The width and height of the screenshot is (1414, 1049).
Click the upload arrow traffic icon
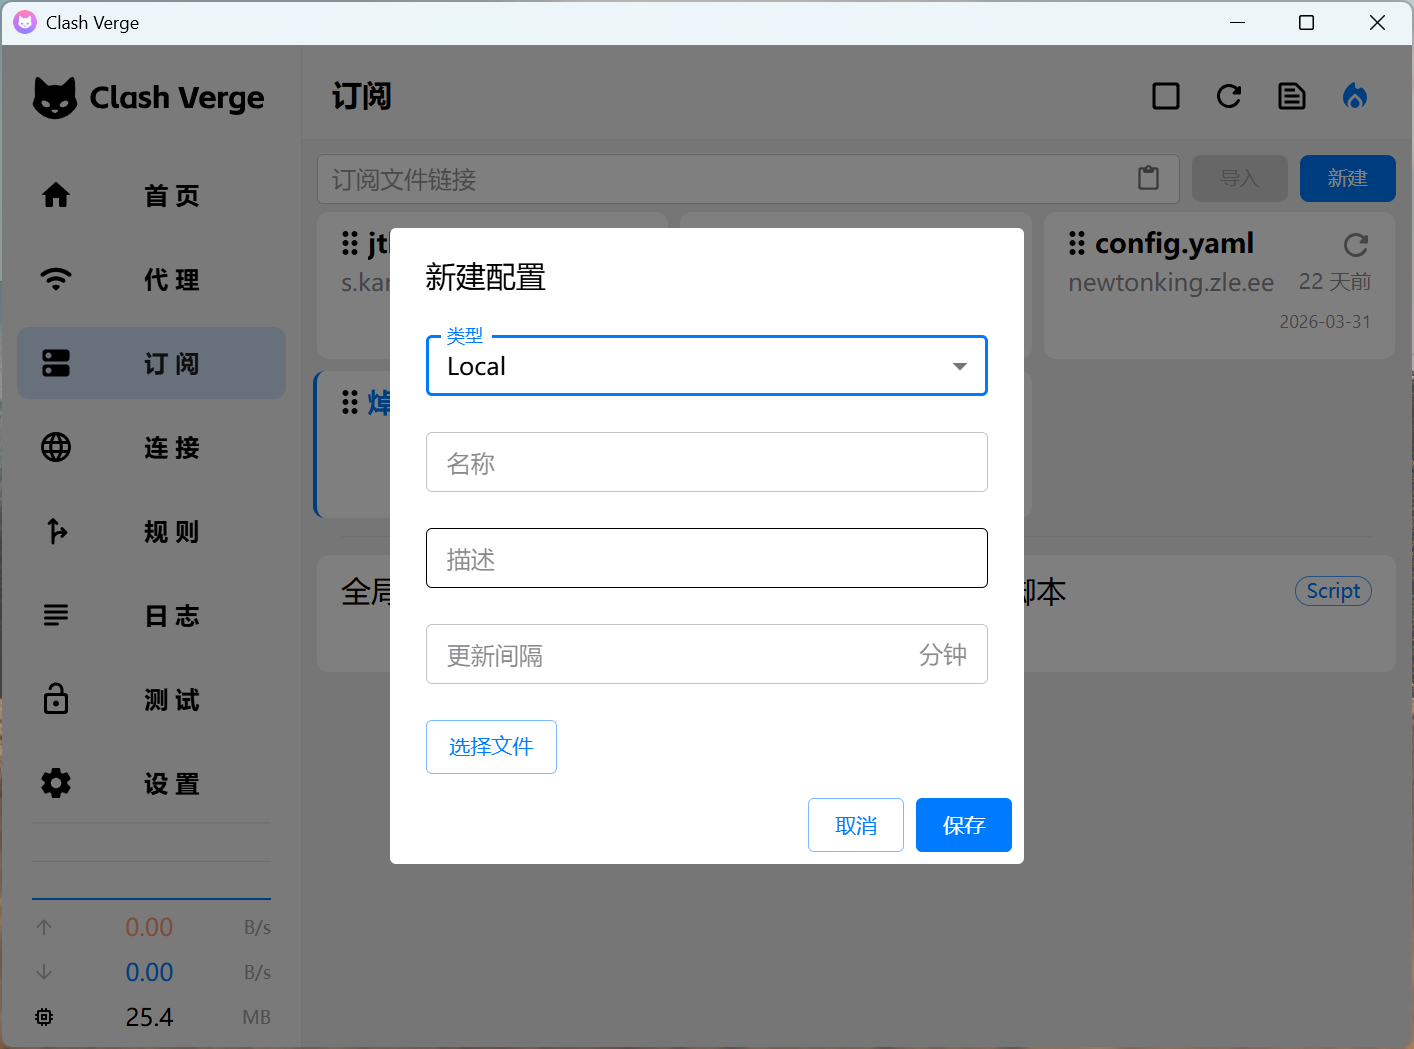tap(44, 927)
